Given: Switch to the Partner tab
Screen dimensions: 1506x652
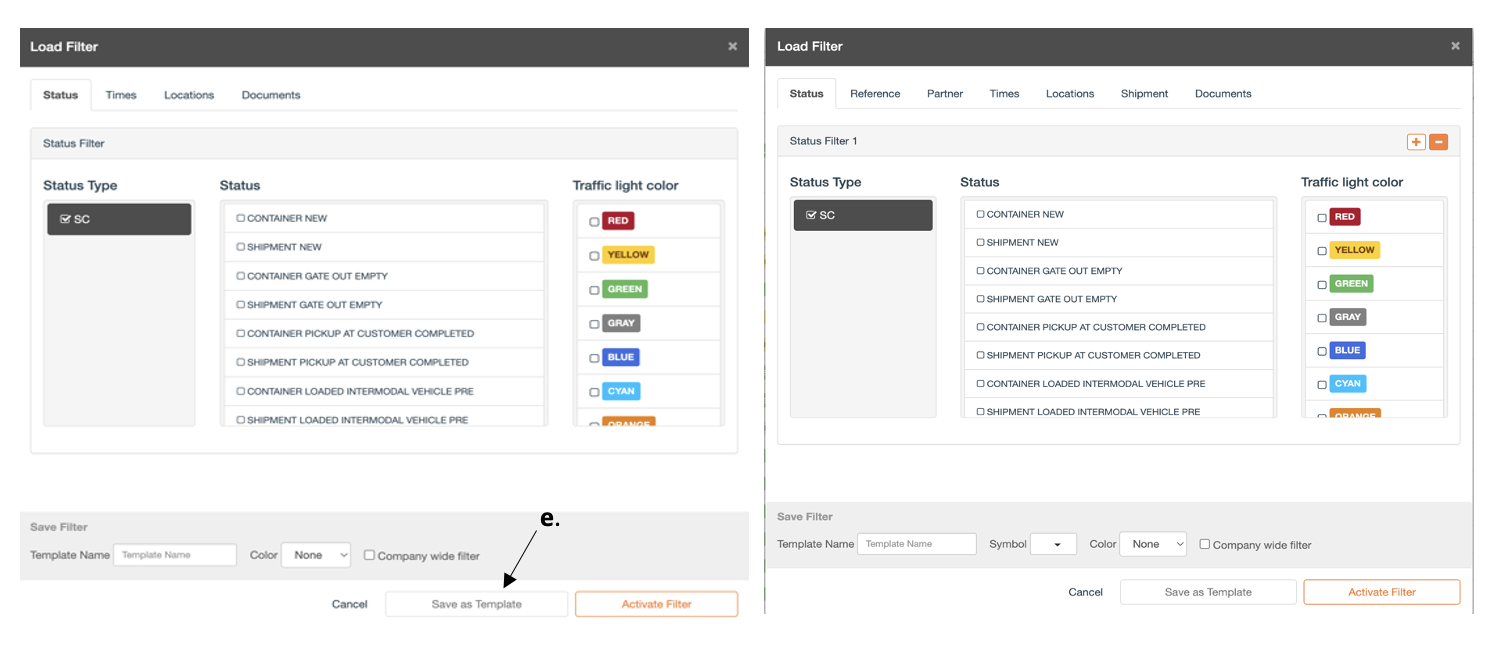Looking at the screenshot, I should 945,94.
